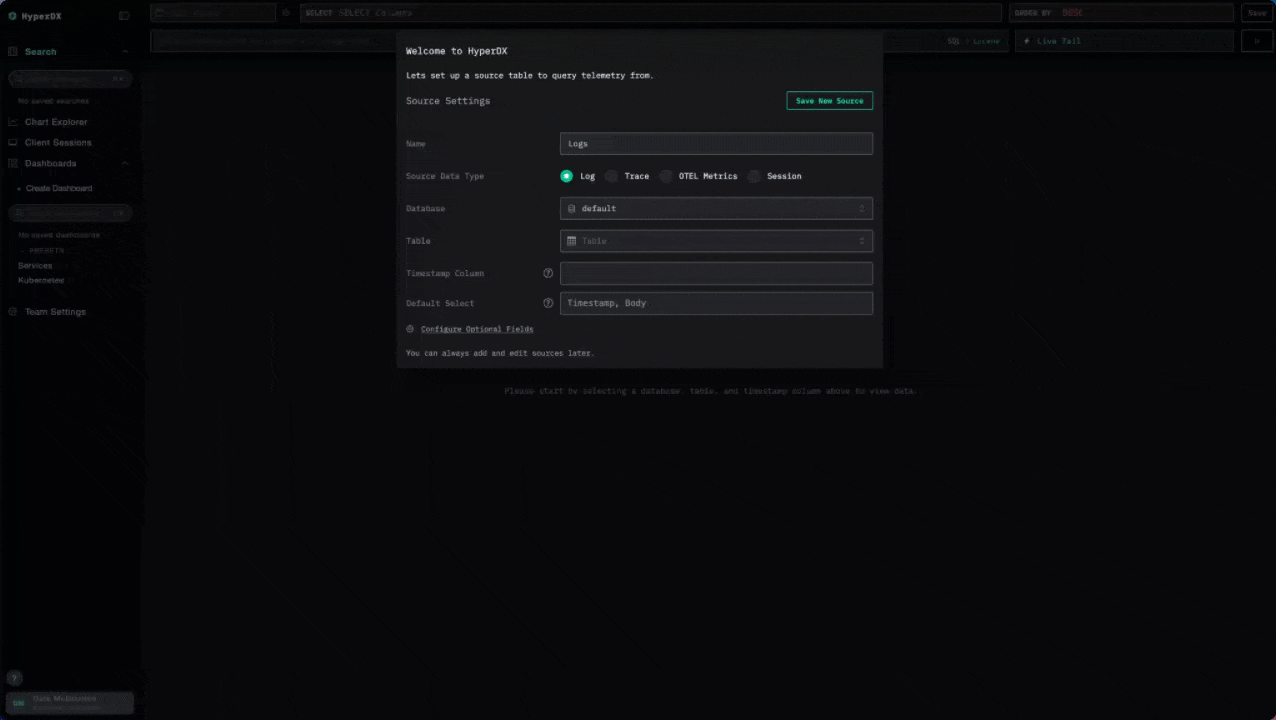The width and height of the screenshot is (1276, 720).
Task: Open Client Sessions in the sidebar
Action: tap(57, 143)
